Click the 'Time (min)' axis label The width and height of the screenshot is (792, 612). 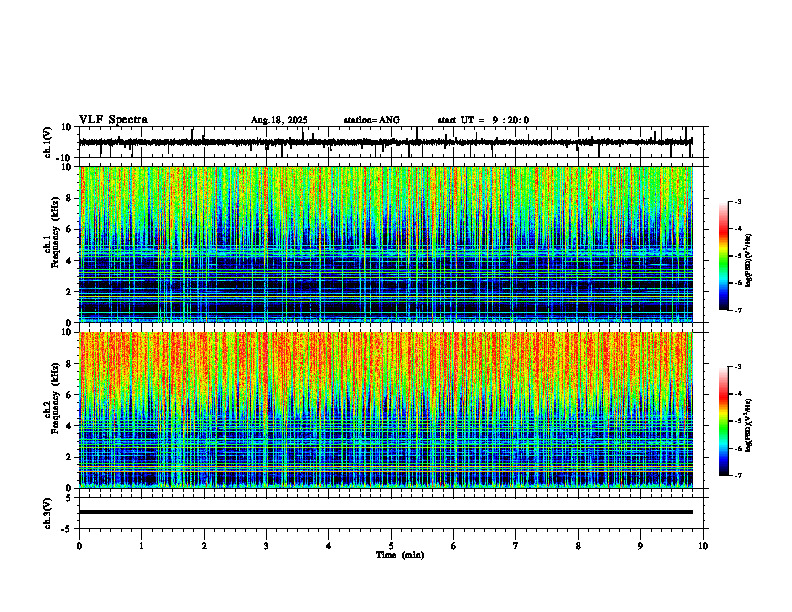pos(400,555)
